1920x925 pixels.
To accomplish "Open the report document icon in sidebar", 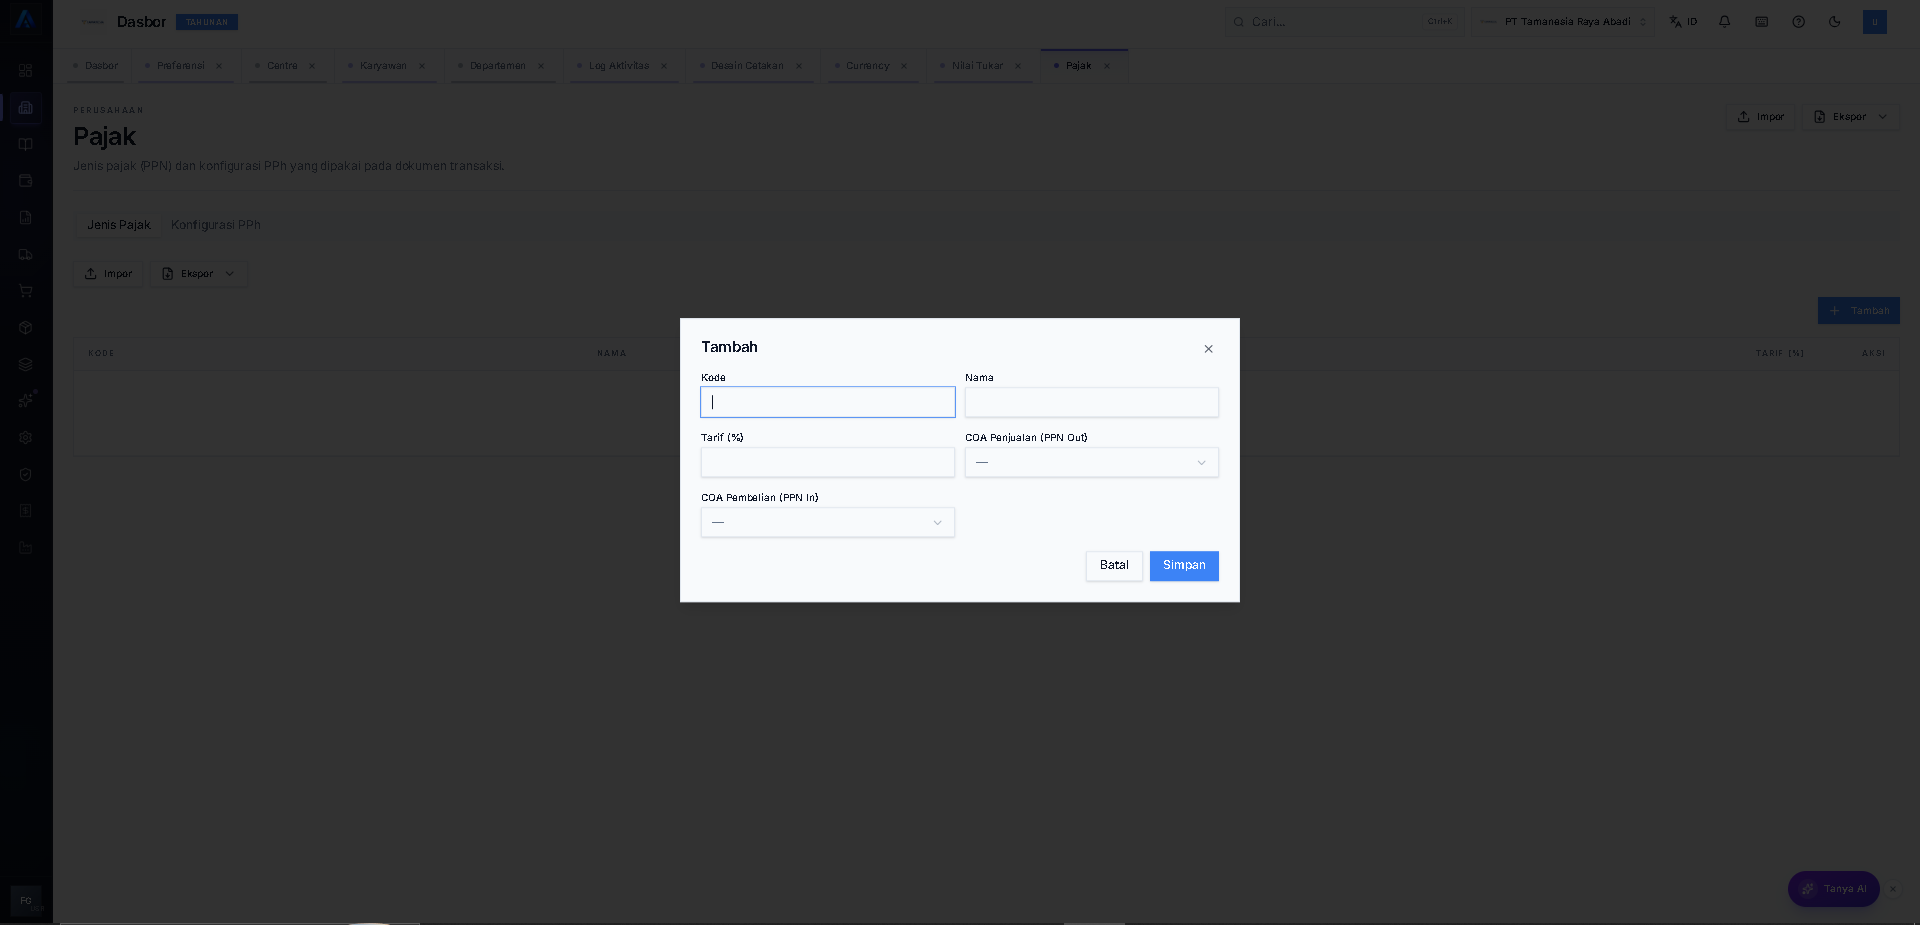I will click(x=26, y=217).
